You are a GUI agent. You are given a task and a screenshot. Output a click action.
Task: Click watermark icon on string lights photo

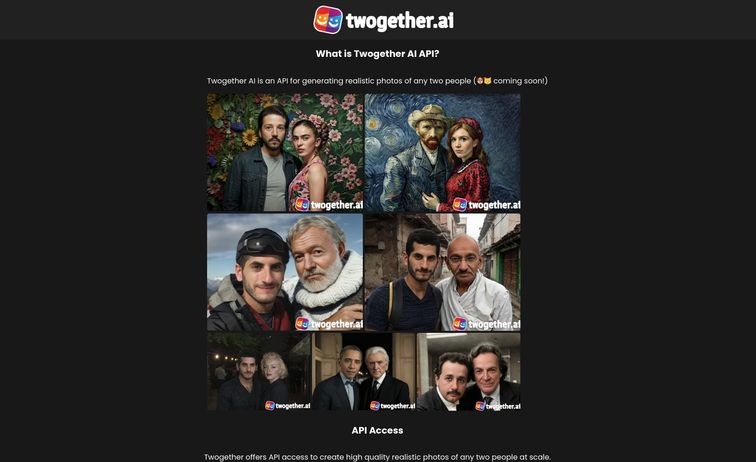(270, 406)
